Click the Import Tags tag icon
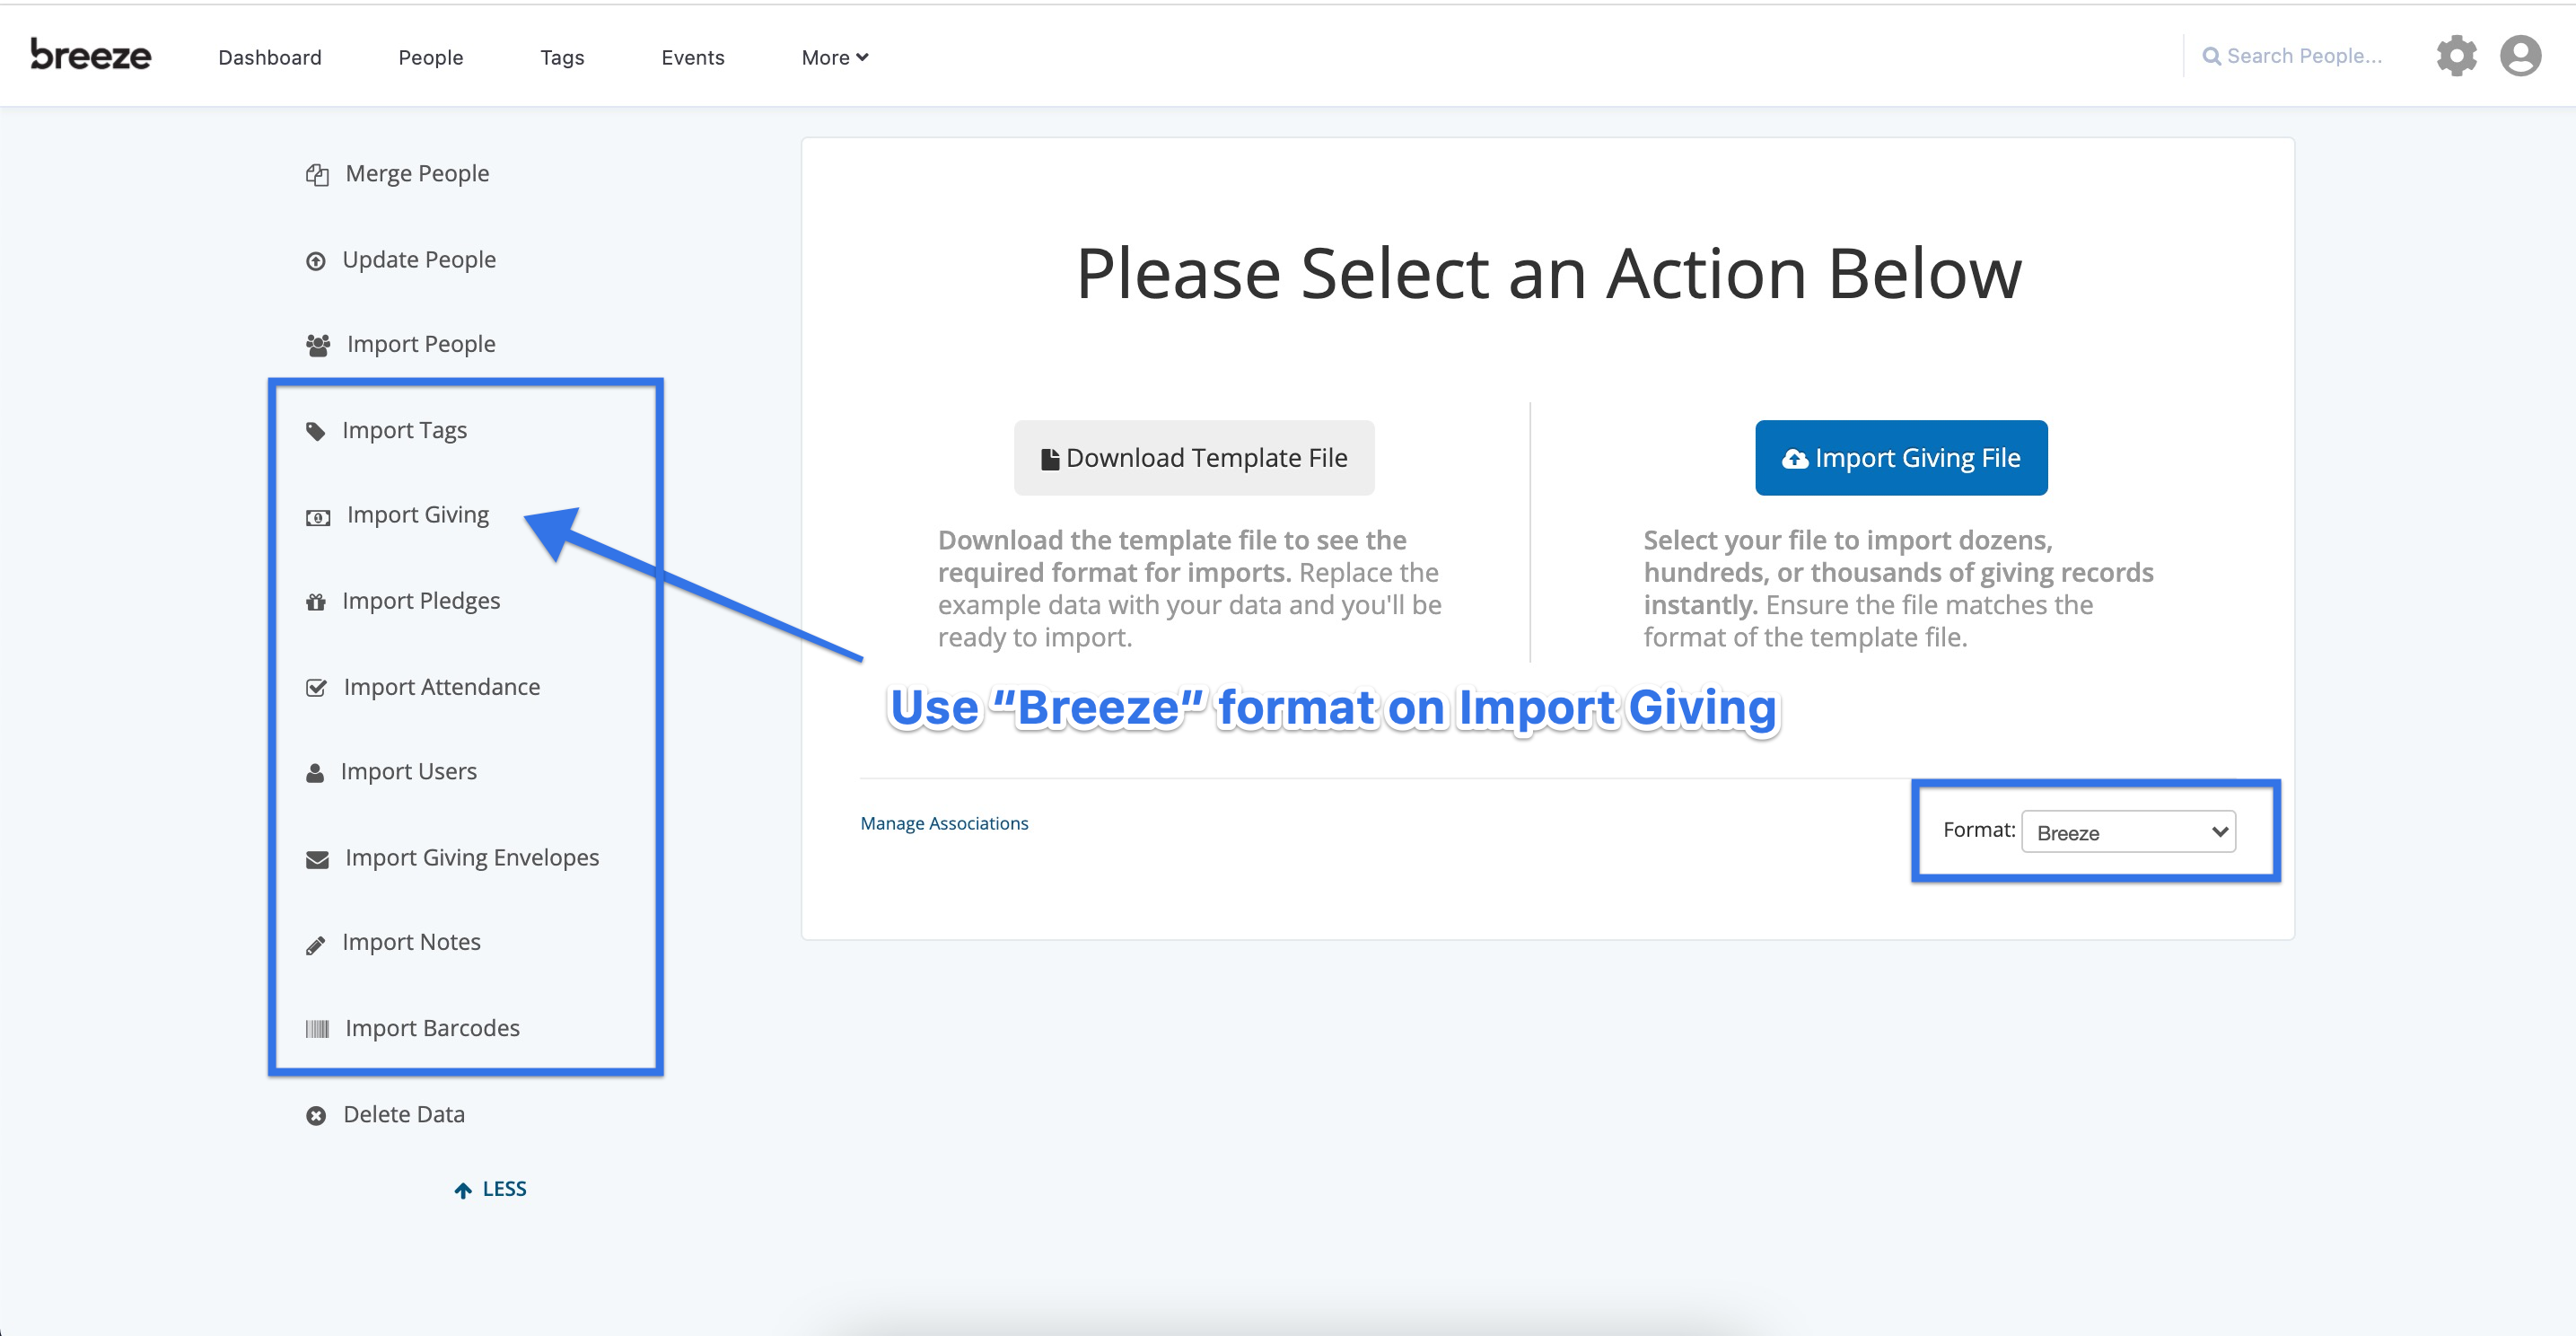The image size is (2576, 1336). (316, 431)
